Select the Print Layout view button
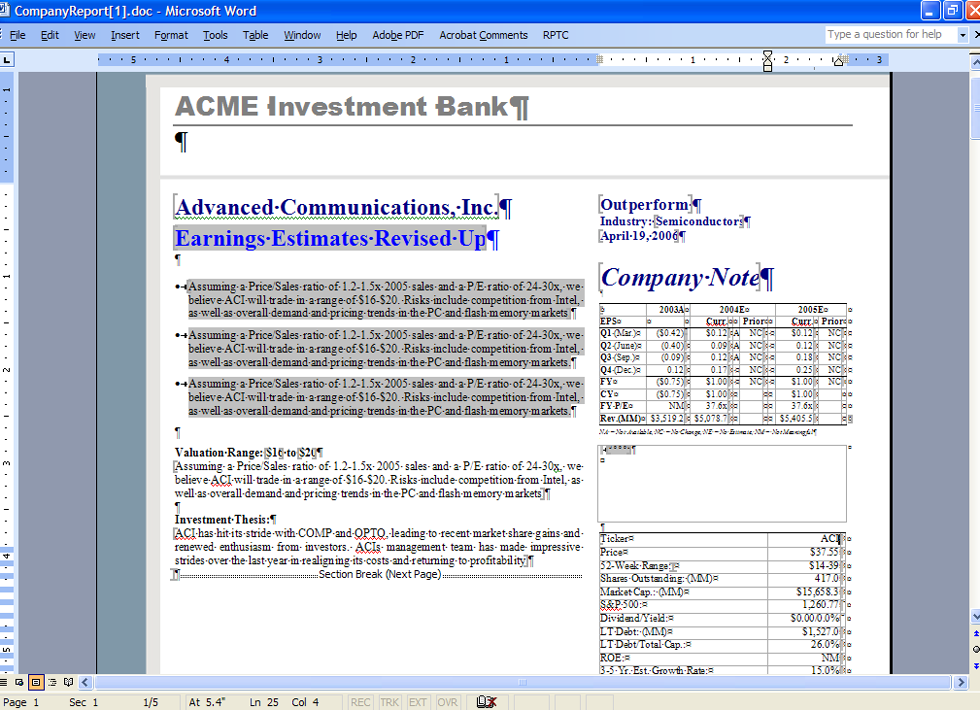The width and height of the screenshot is (980, 710). (x=36, y=682)
